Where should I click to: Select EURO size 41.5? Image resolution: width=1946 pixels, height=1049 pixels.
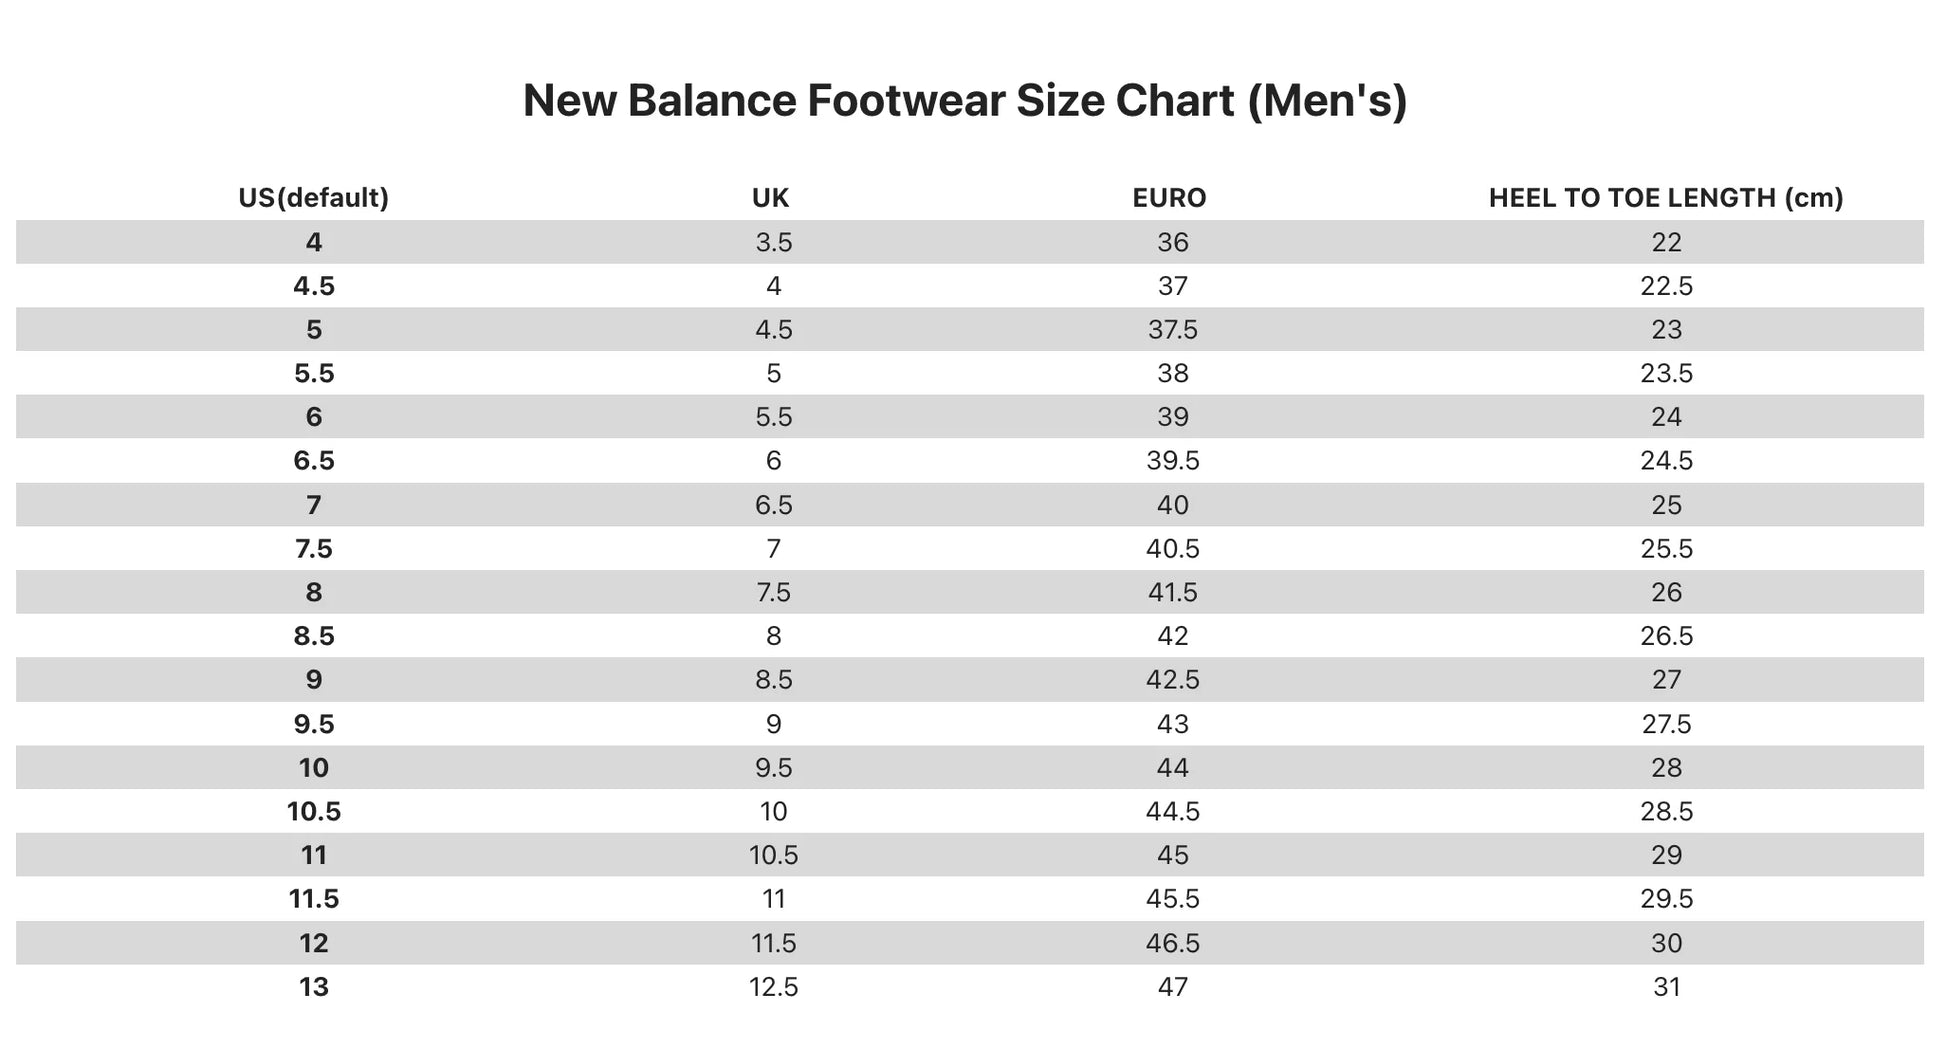[x=1172, y=593]
